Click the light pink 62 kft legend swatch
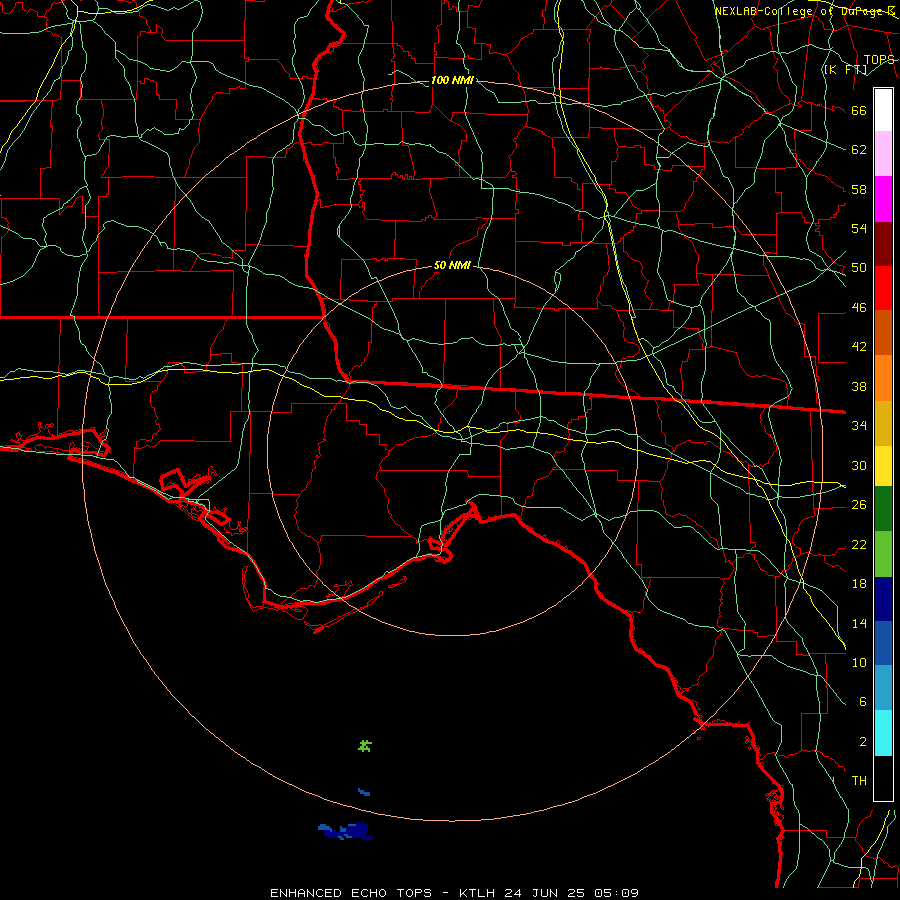 pos(883,154)
